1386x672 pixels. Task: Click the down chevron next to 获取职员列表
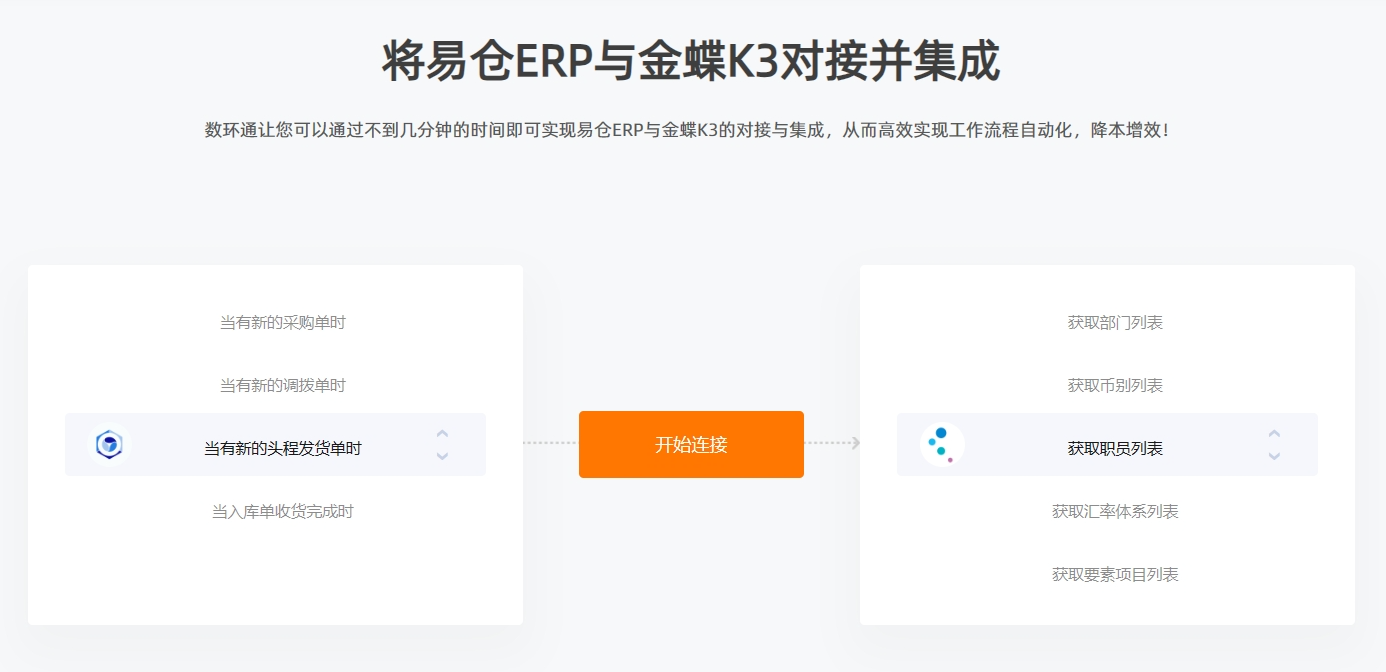(1273, 456)
